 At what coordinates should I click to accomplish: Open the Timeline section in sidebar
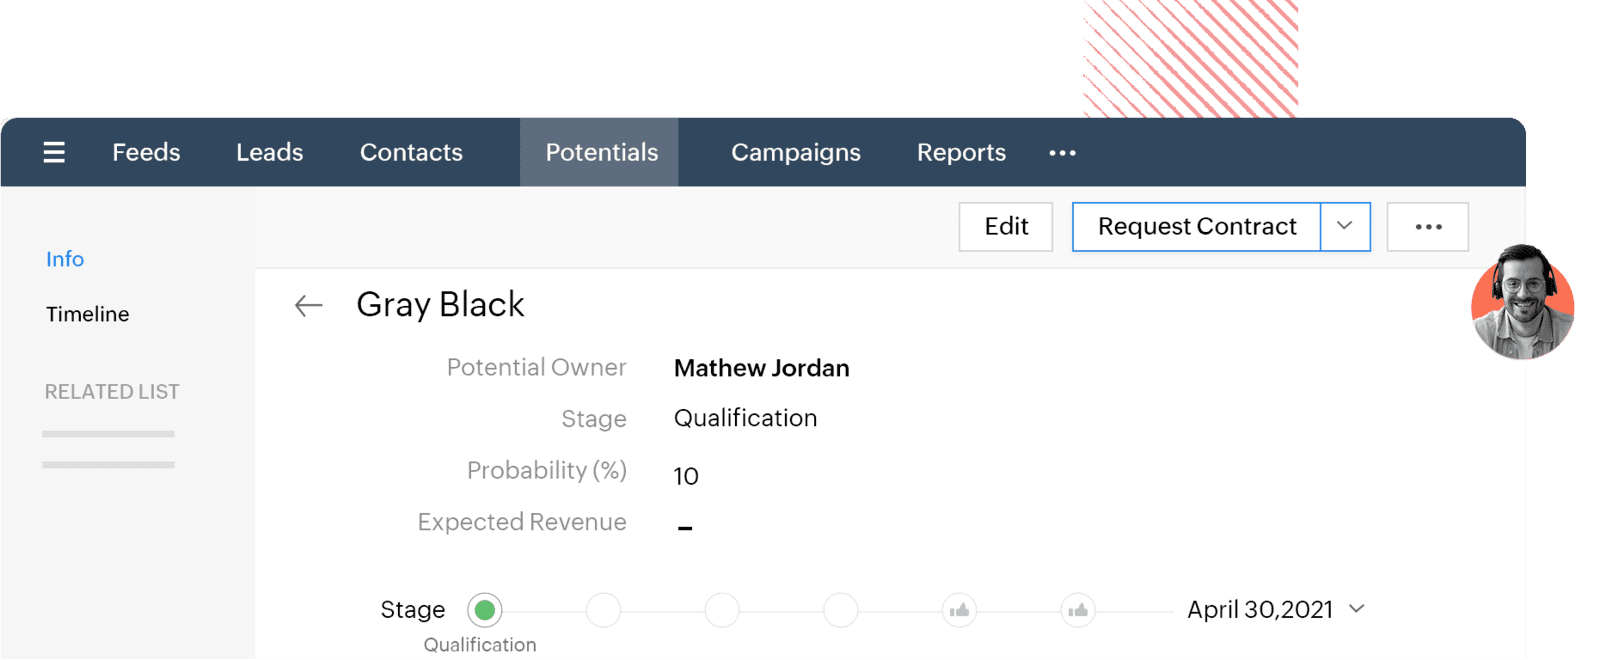tap(88, 314)
